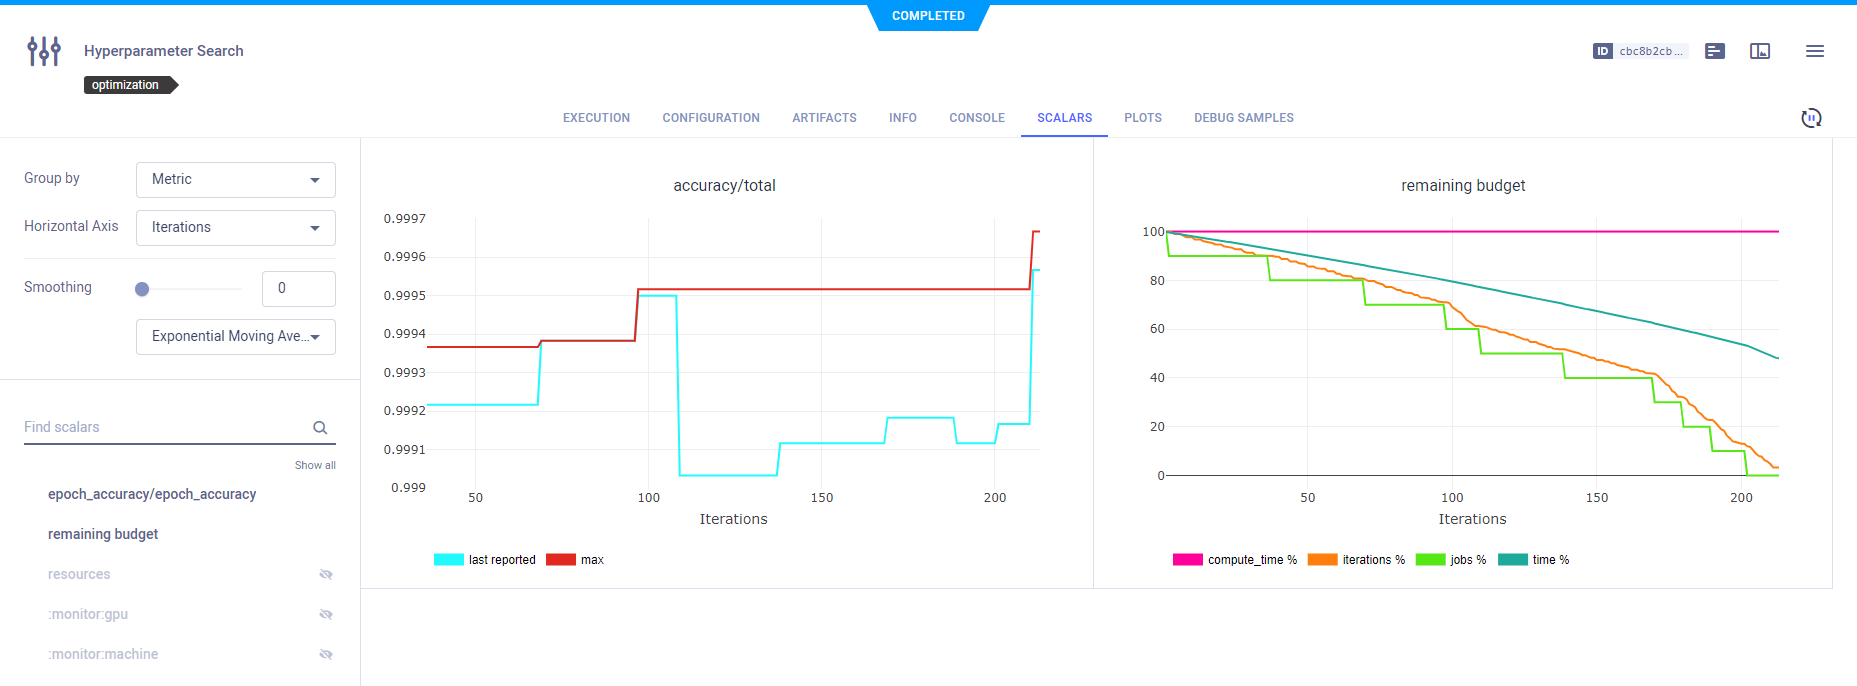Click the Smoothing value input field

coord(298,289)
